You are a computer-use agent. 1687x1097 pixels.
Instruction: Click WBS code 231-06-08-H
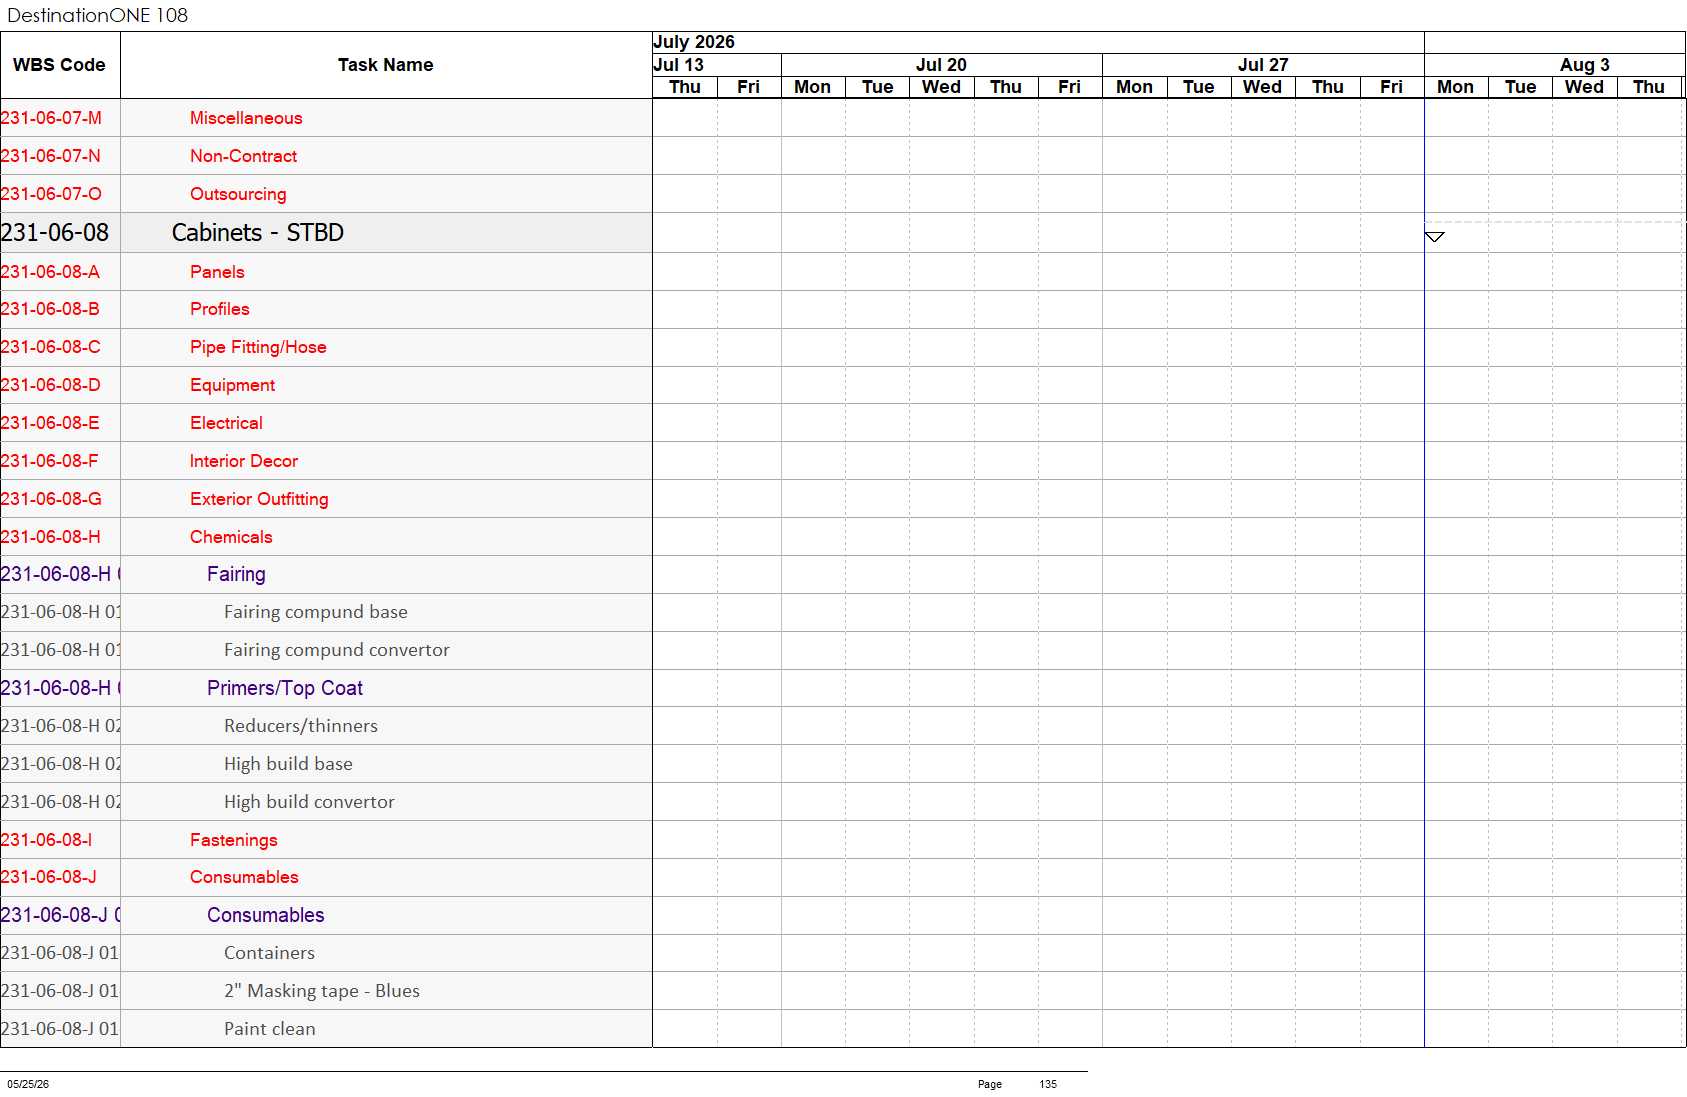[51, 537]
